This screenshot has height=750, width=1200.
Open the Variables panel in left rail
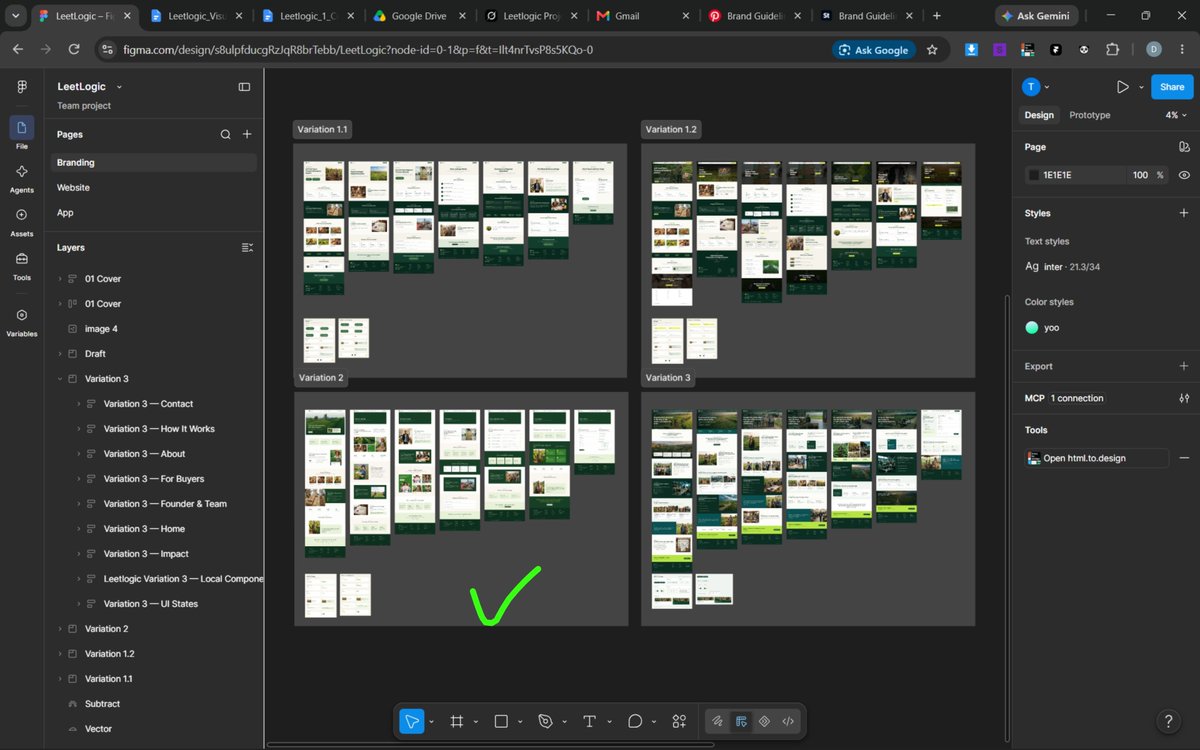22,321
